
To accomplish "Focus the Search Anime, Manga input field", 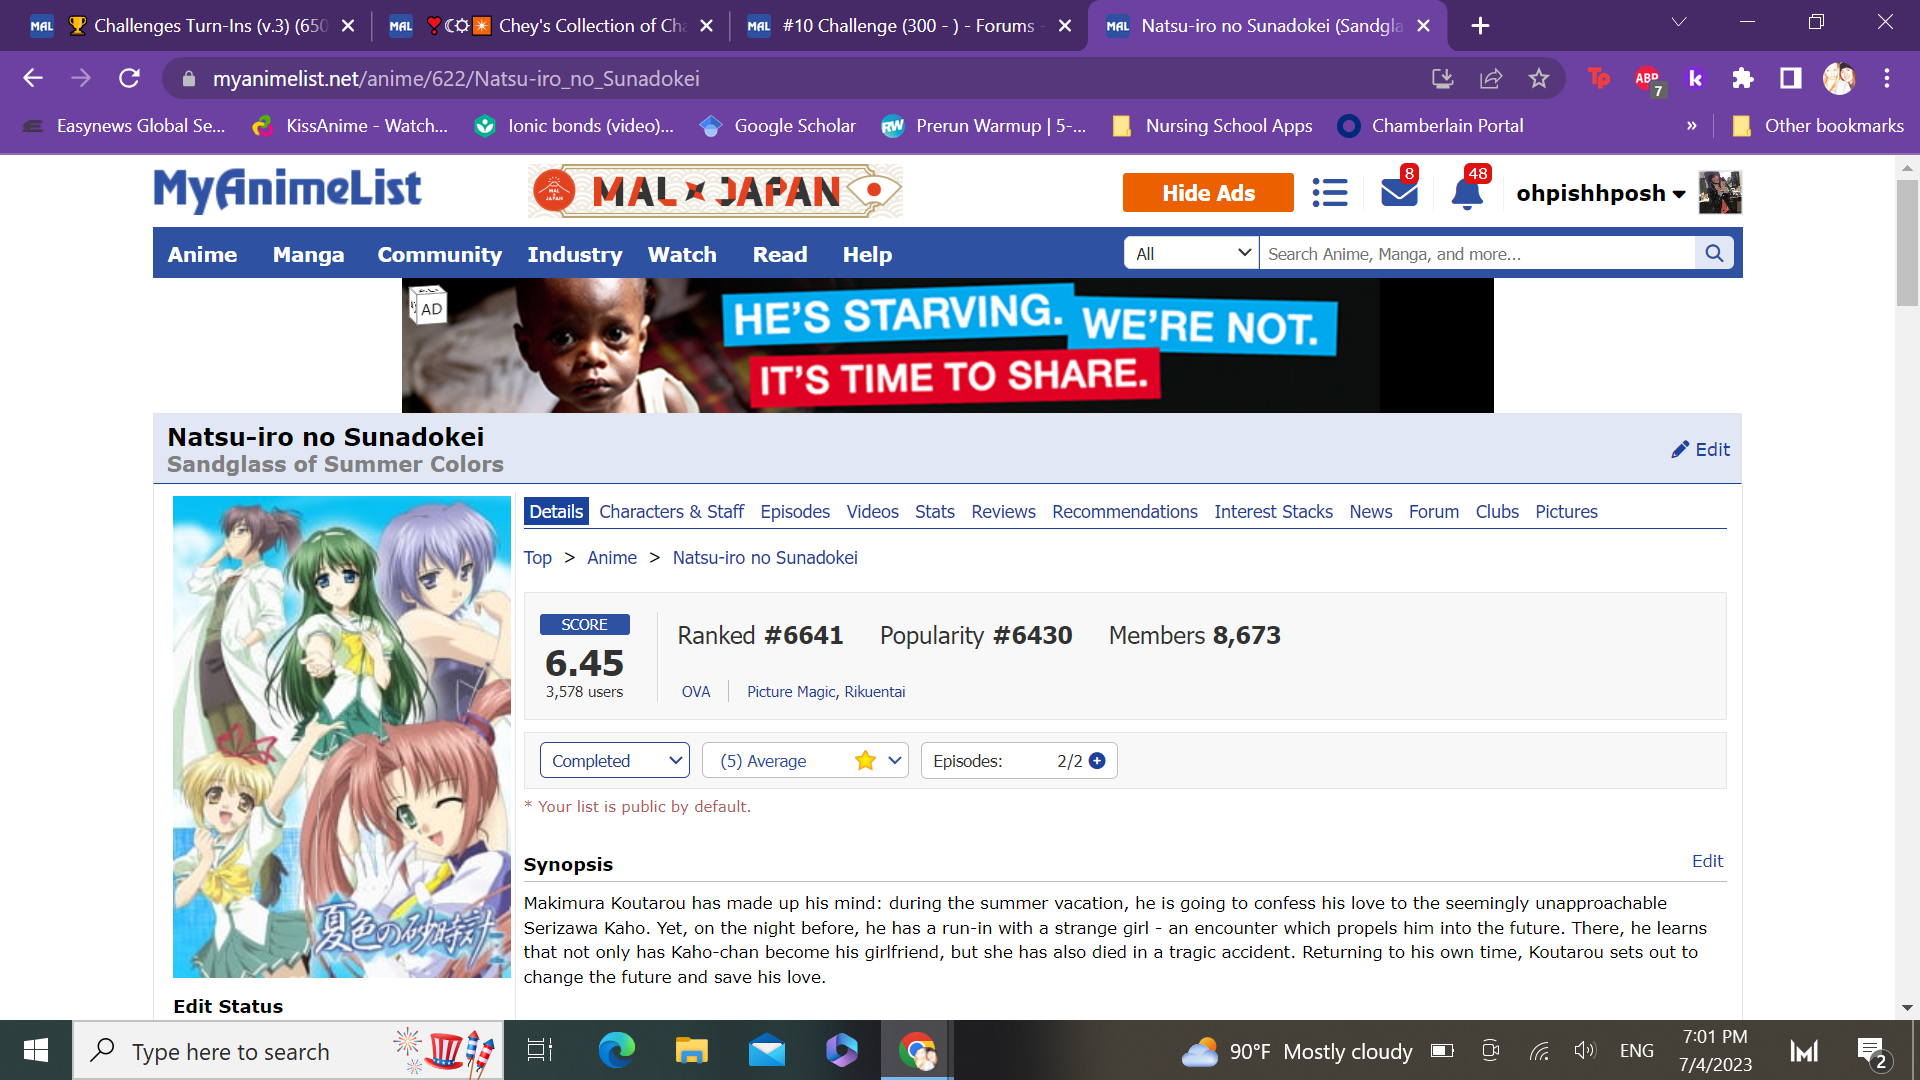I will point(1478,253).
